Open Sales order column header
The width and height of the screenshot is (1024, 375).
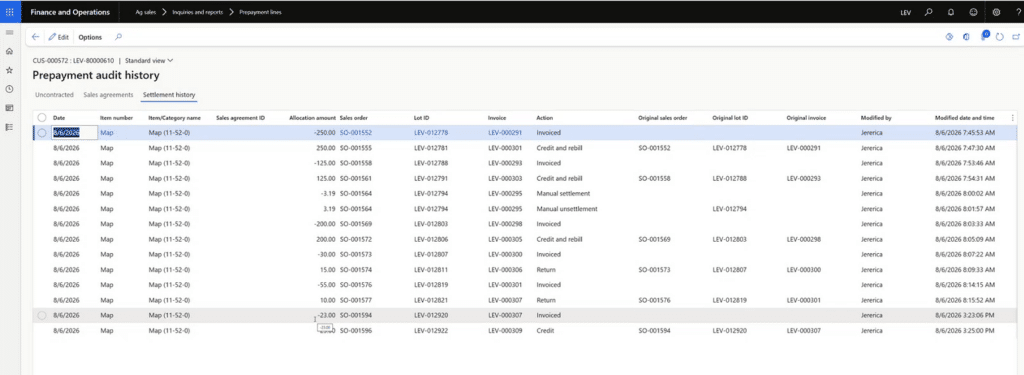point(354,118)
